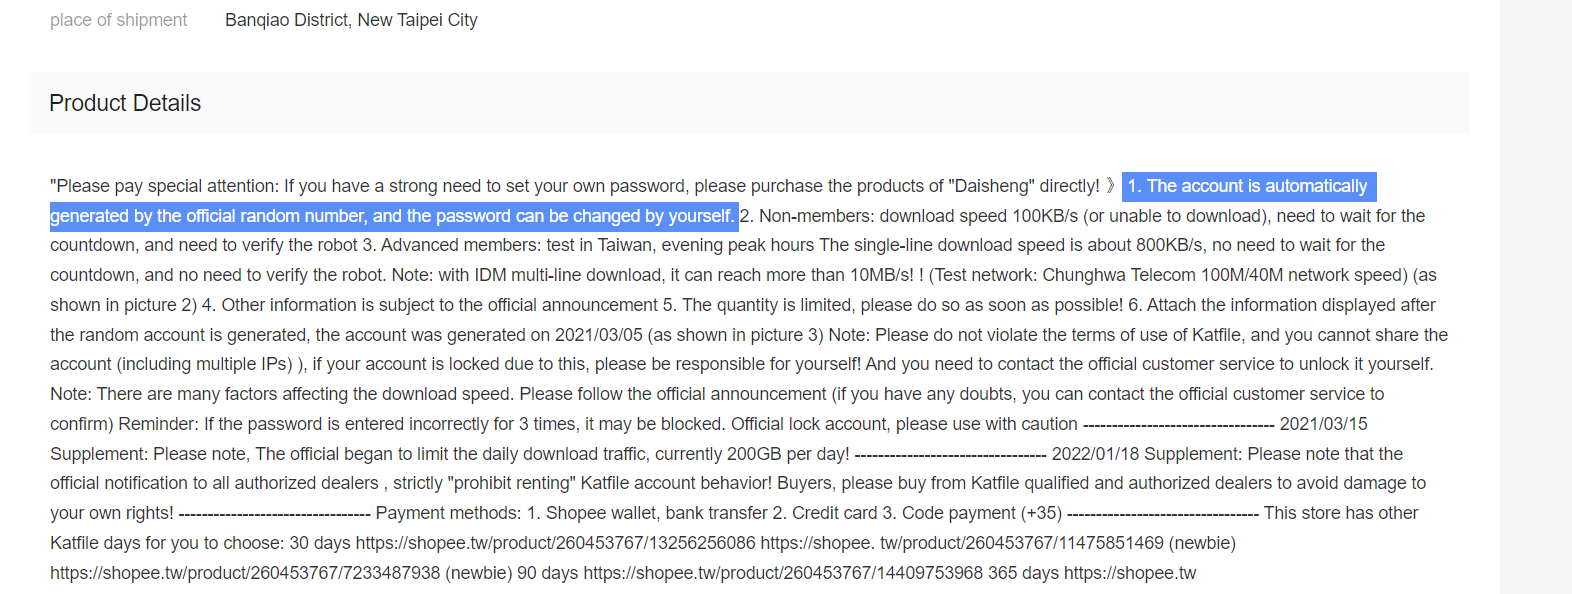1572x594 pixels.
Task: Open the 30 days link ending 13256256086
Action: point(556,543)
